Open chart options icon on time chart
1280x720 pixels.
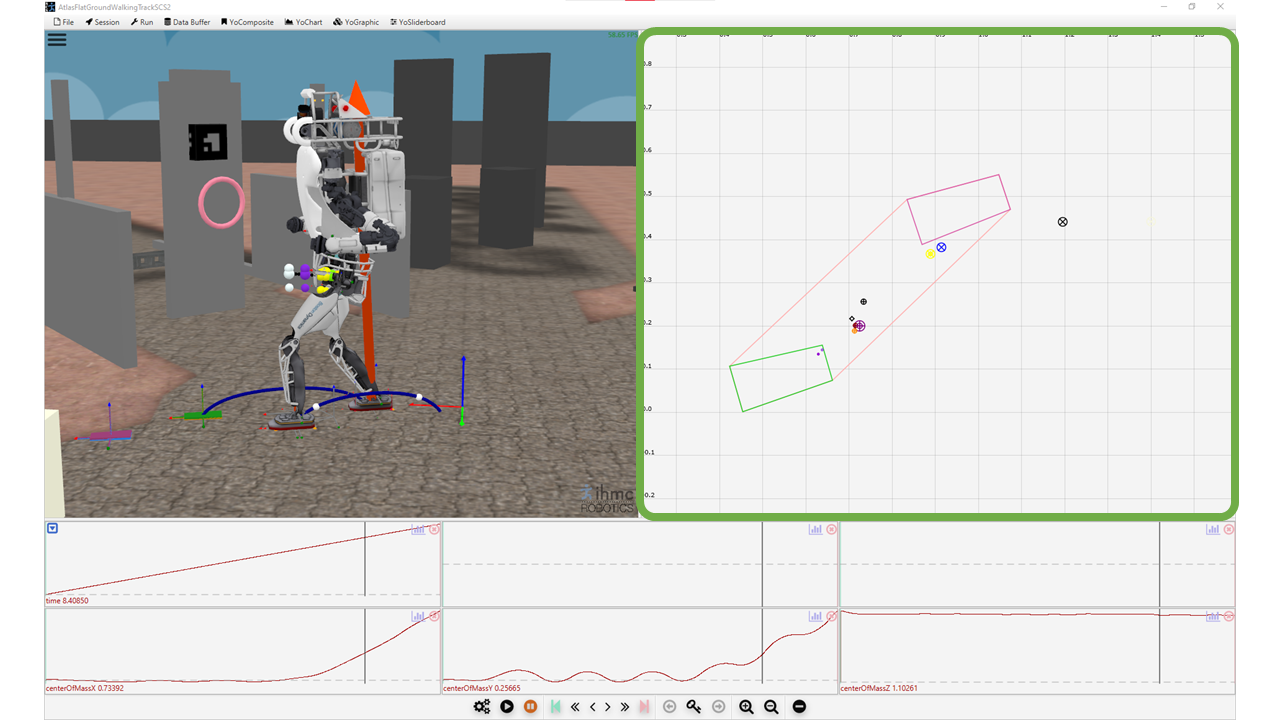click(419, 529)
